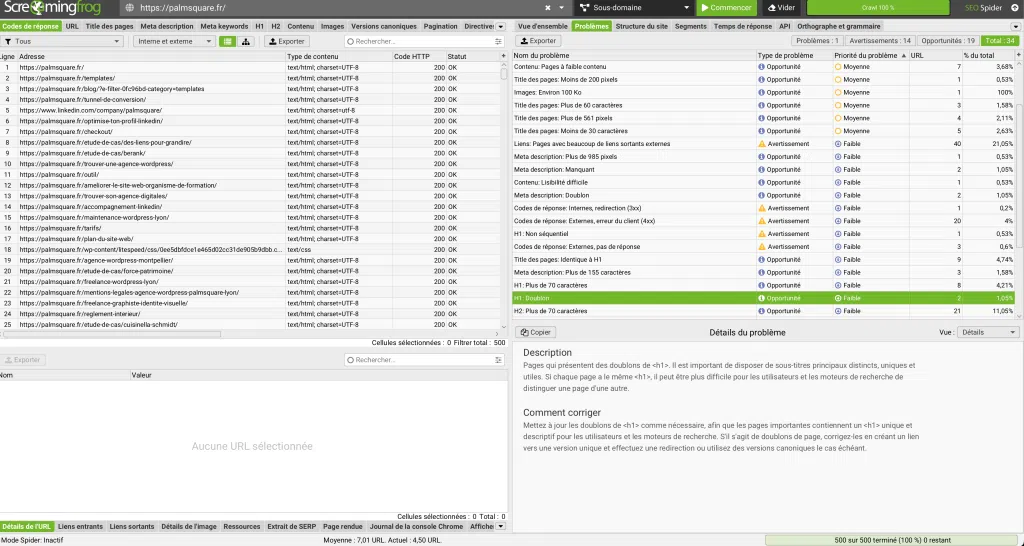Open search filter options in top-left search
This screenshot has height=546, width=1024.
click(499, 41)
